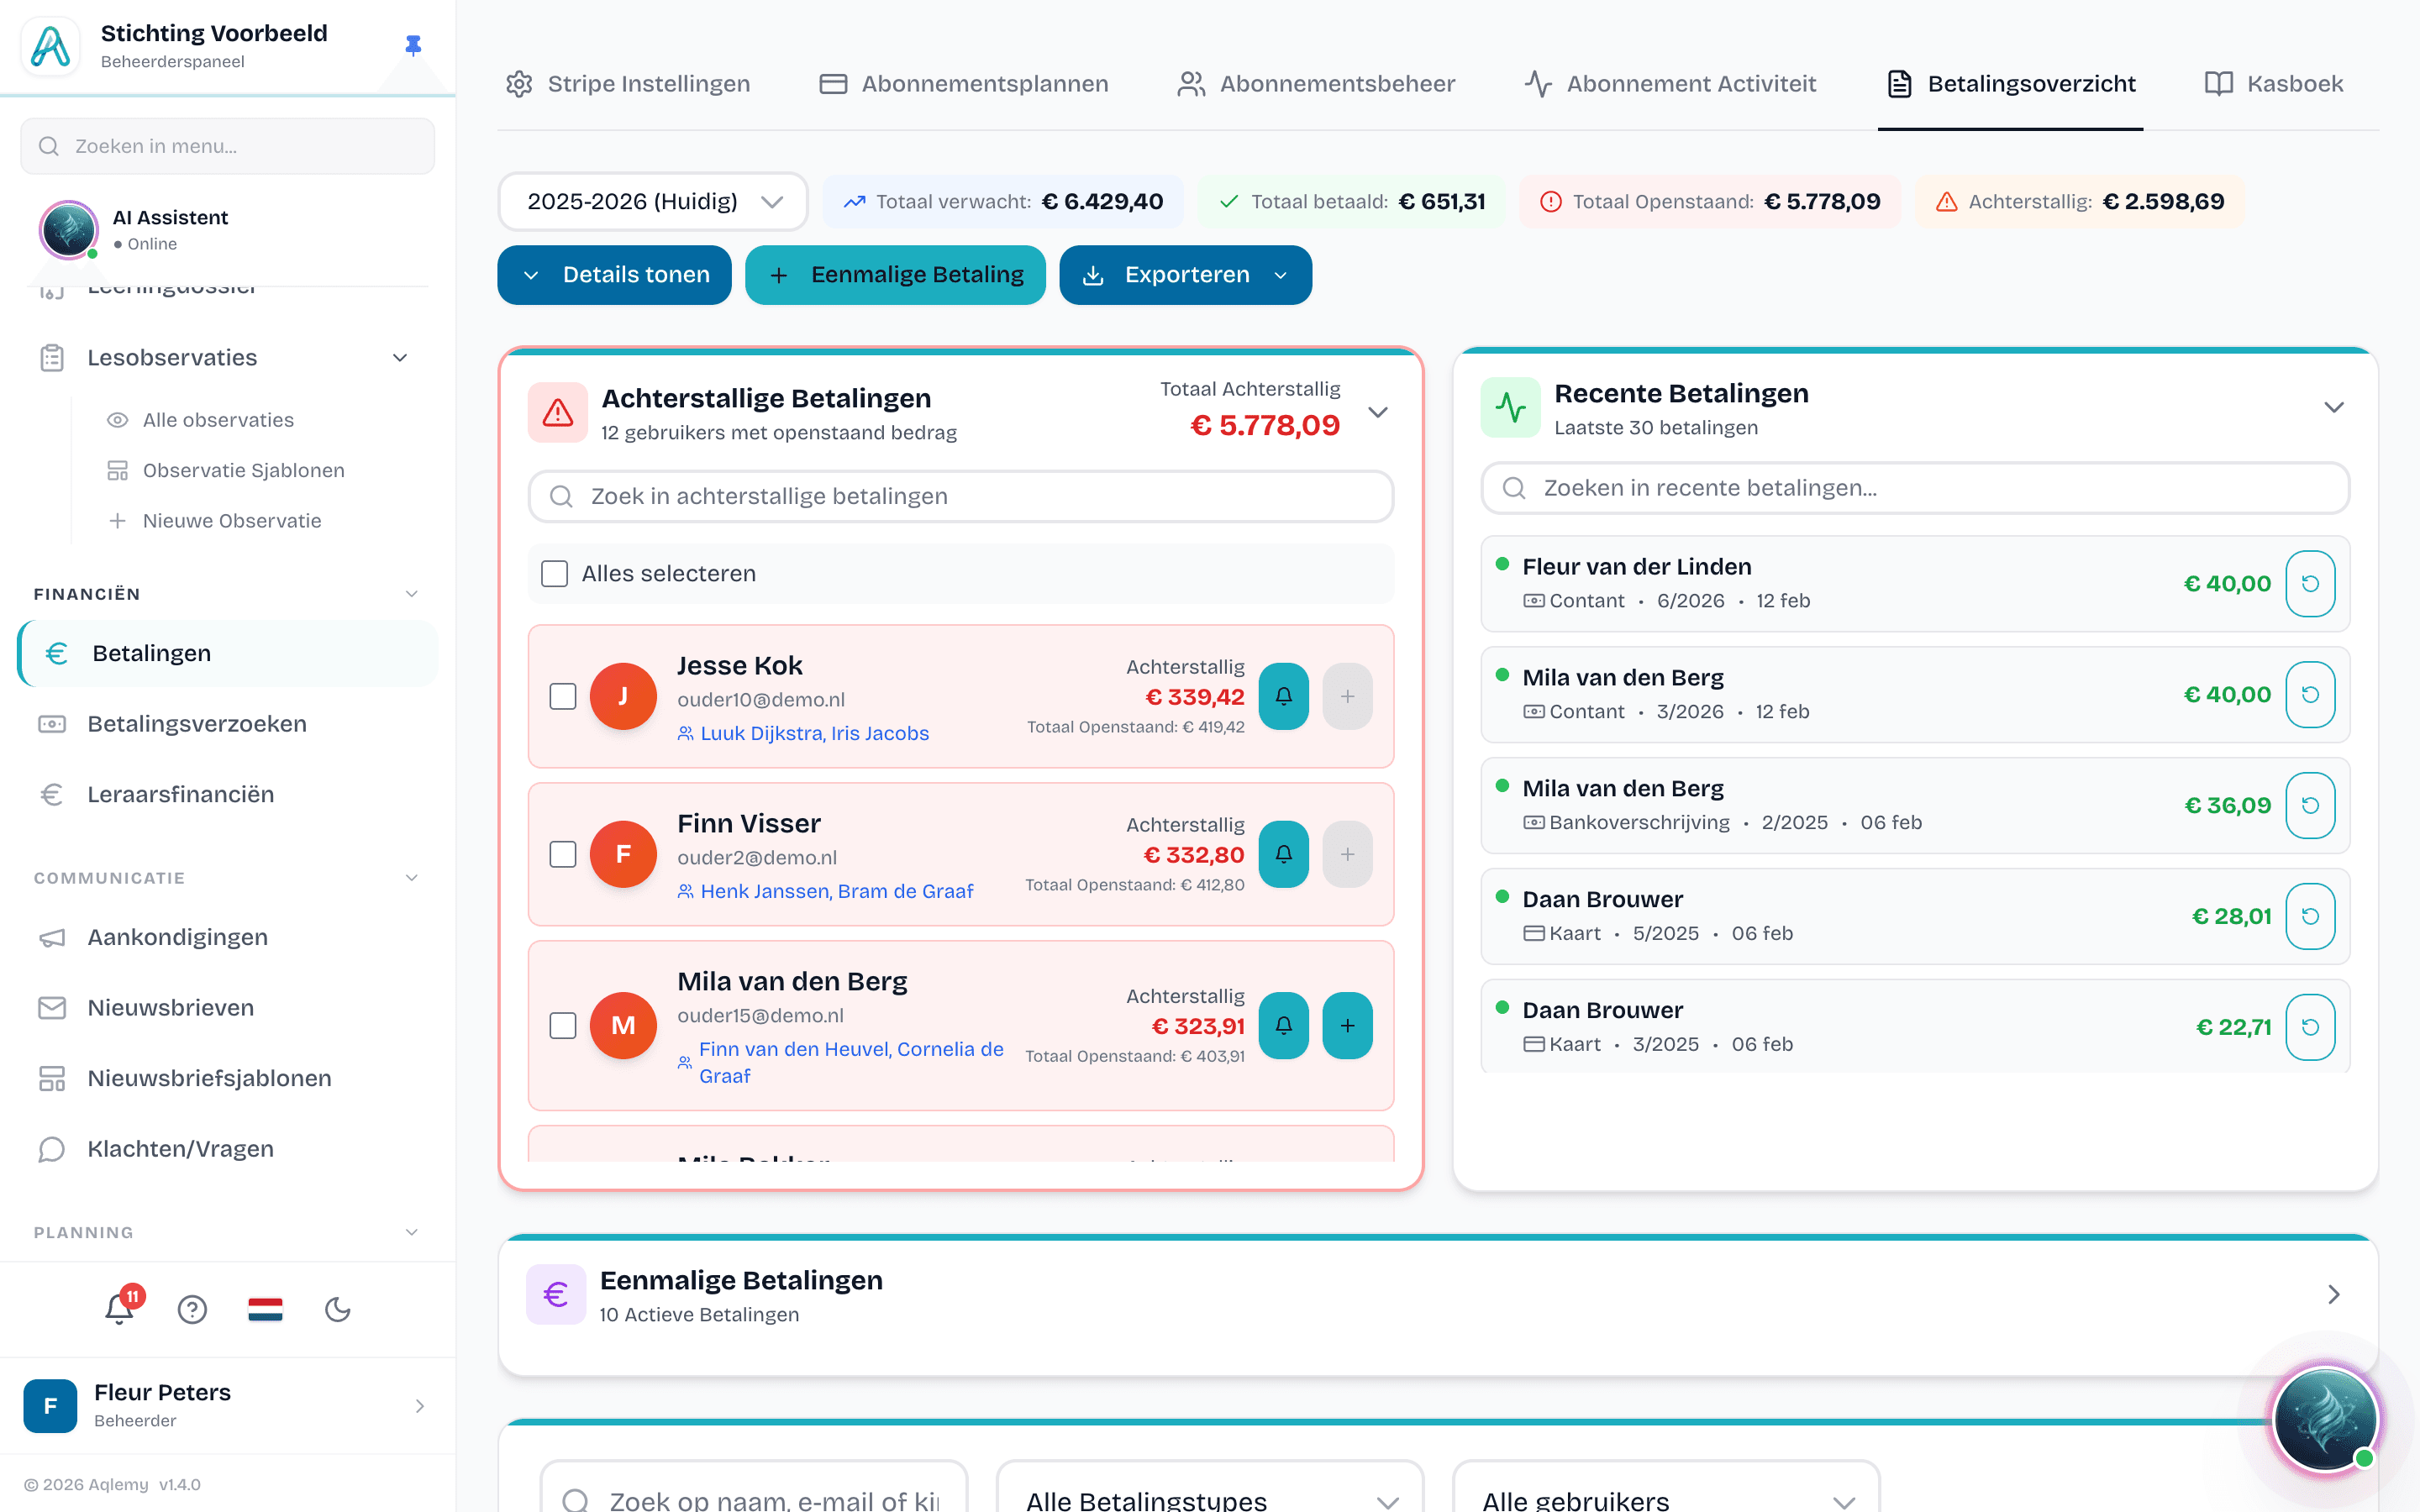Toggle dark mode moon icon
2420x1512 pixels.
[x=338, y=1309]
